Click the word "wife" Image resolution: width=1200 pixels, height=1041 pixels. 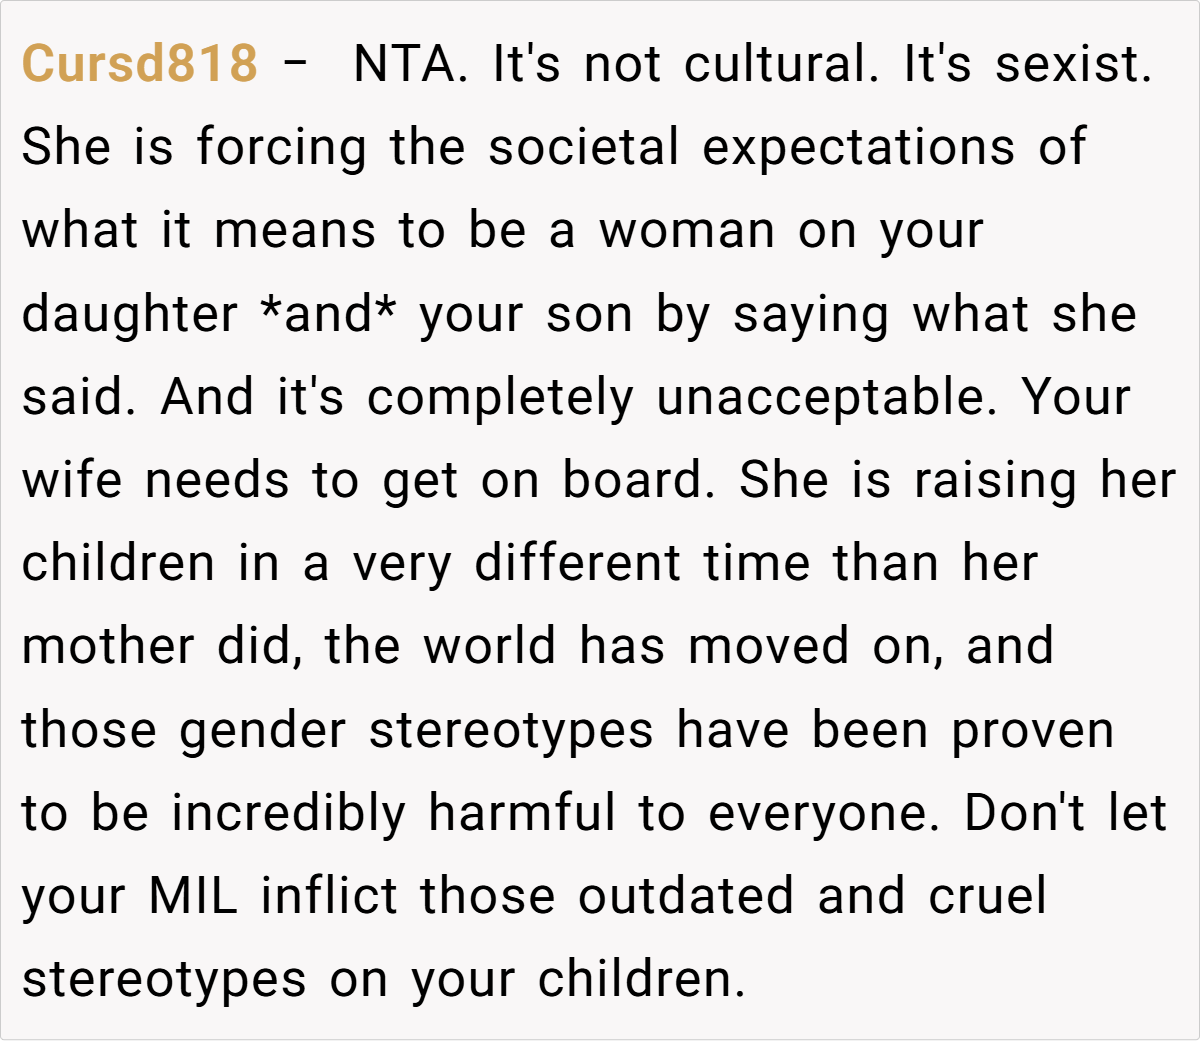tap(72, 481)
